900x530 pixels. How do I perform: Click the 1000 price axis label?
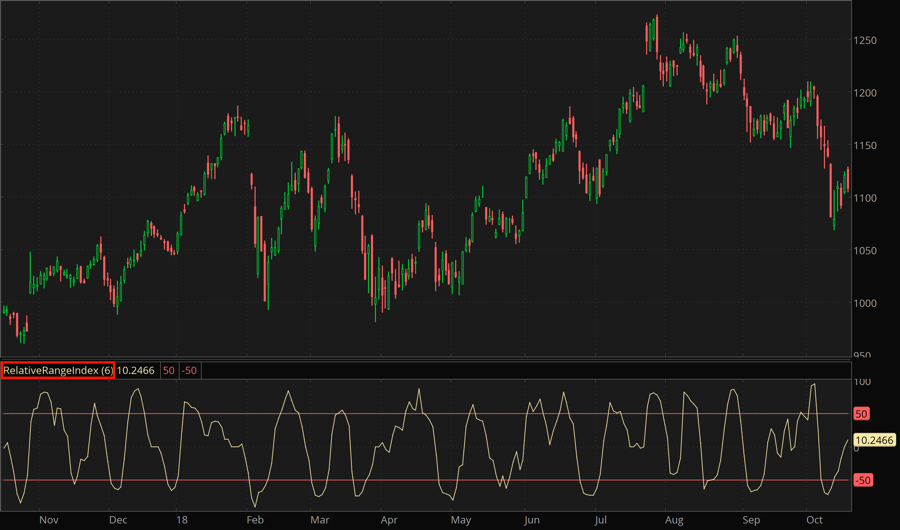(868, 303)
